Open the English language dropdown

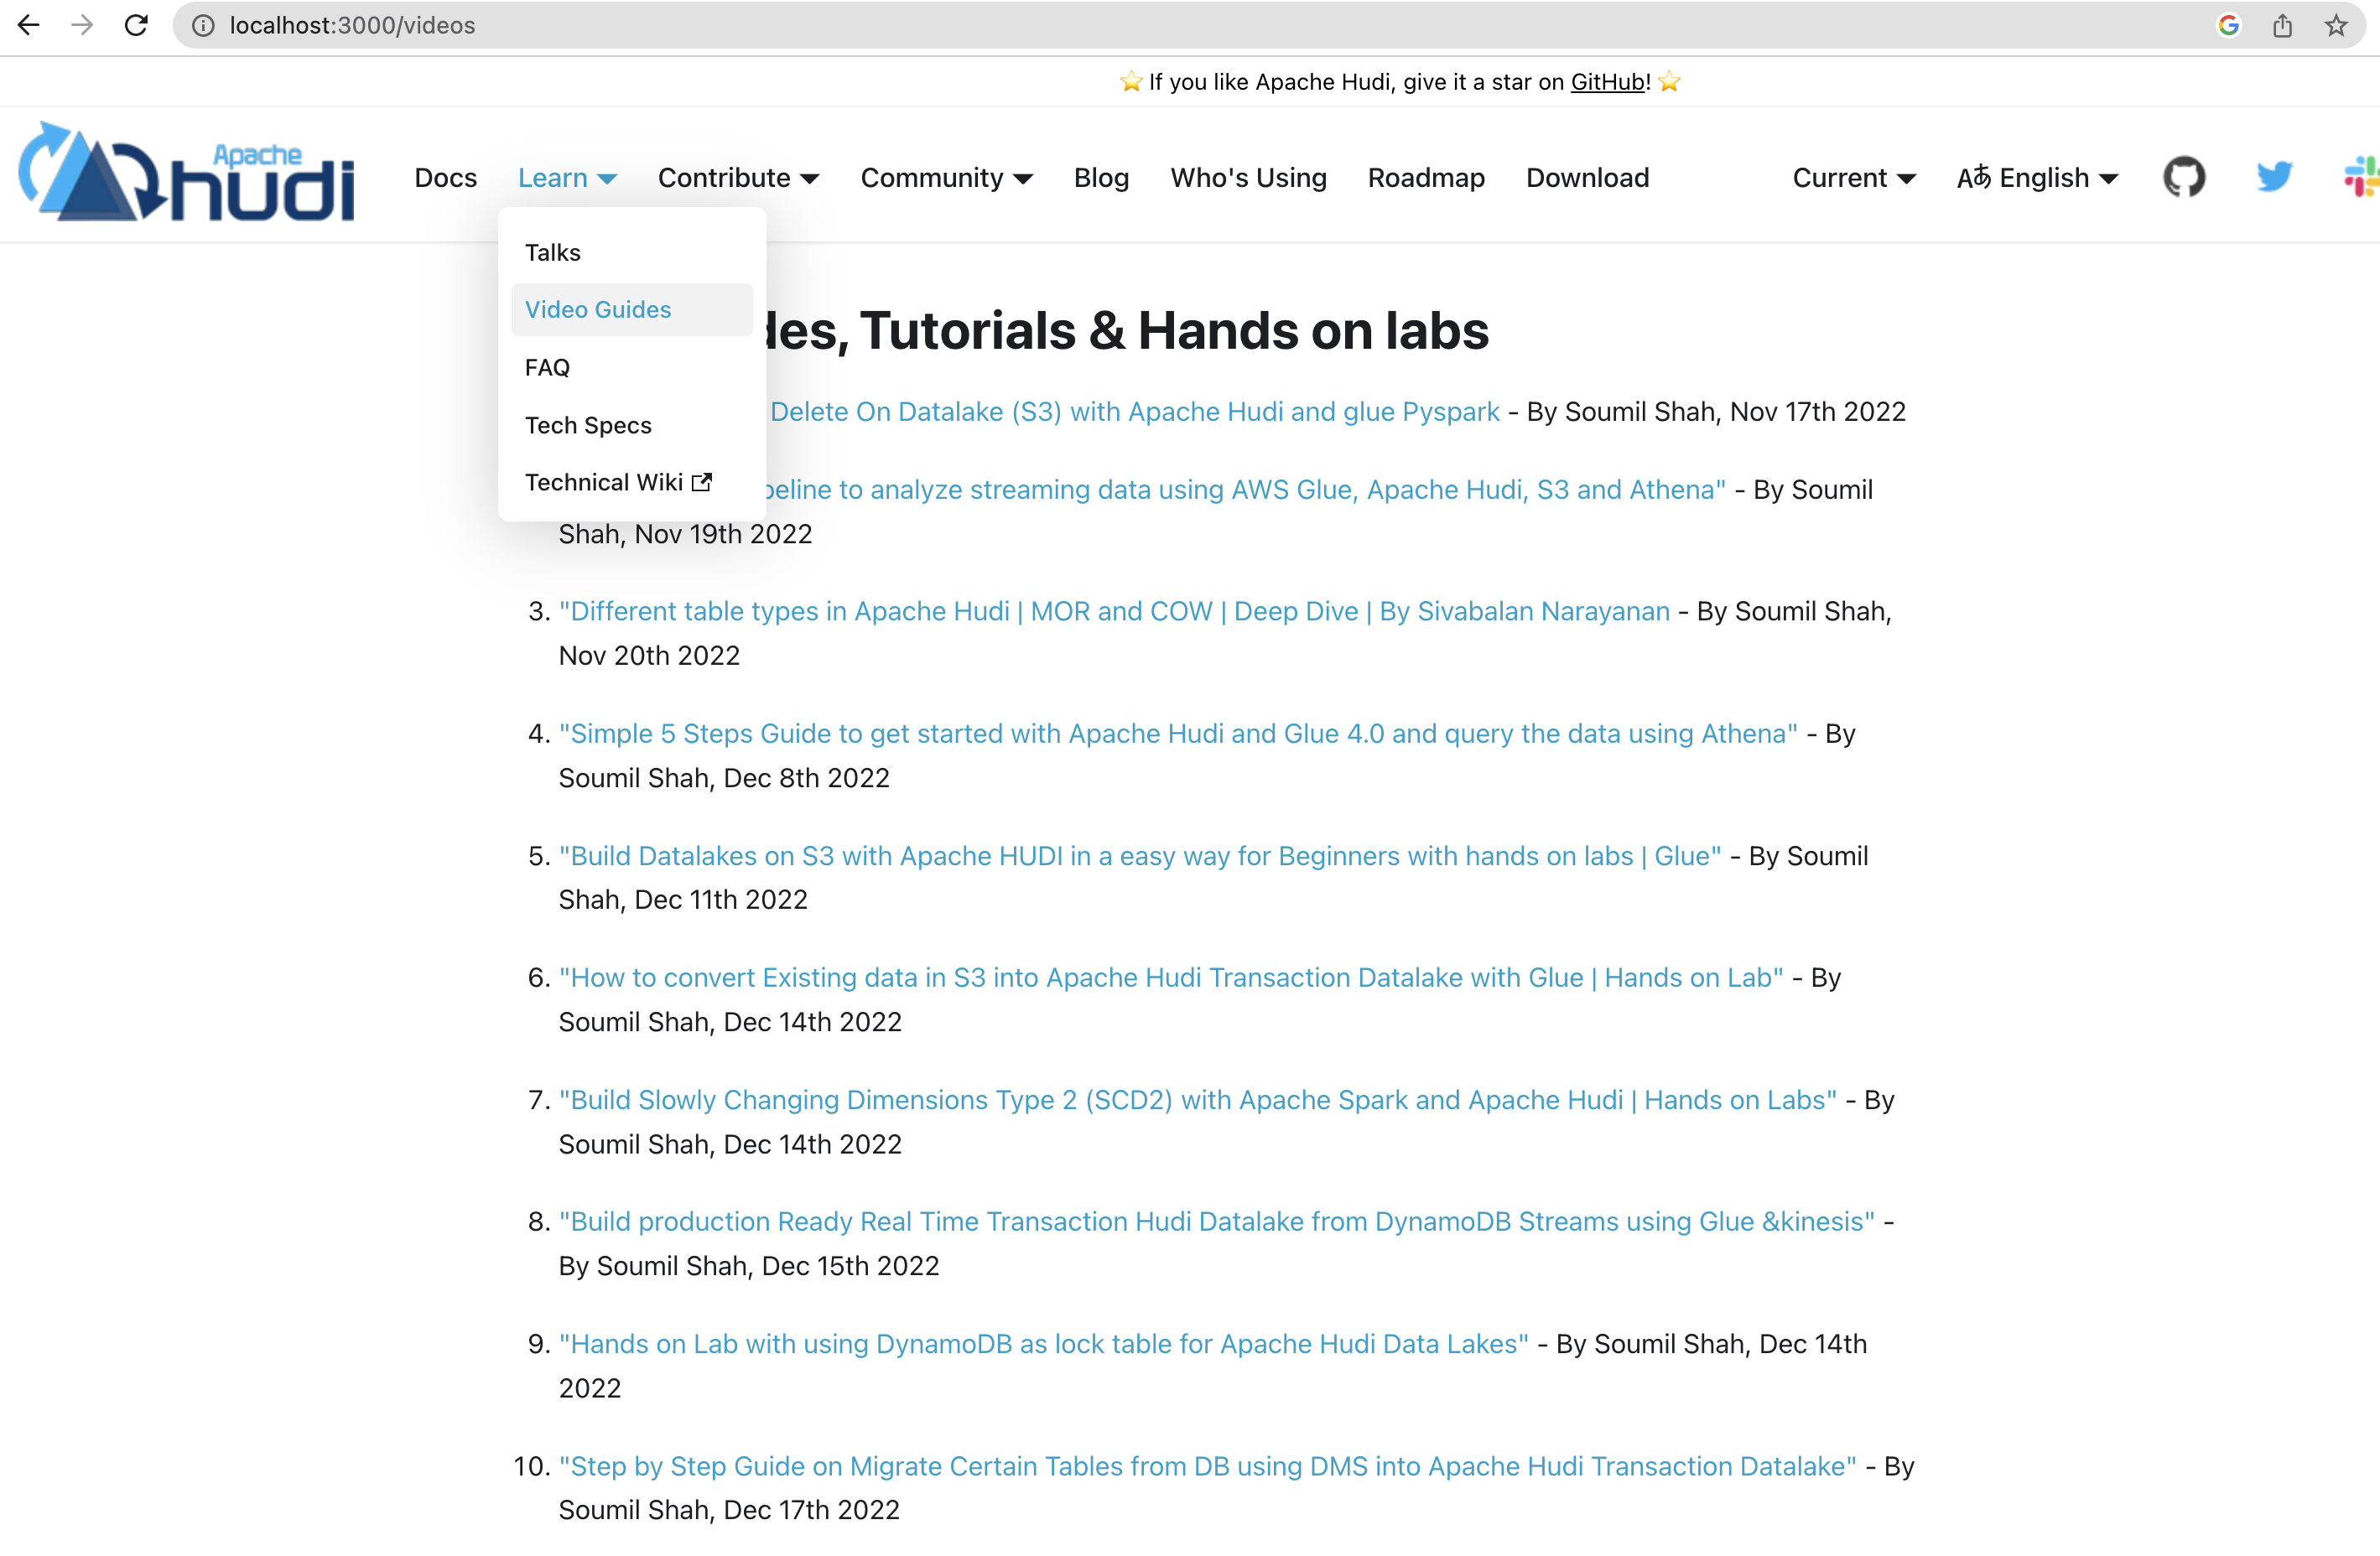(2037, 178)
